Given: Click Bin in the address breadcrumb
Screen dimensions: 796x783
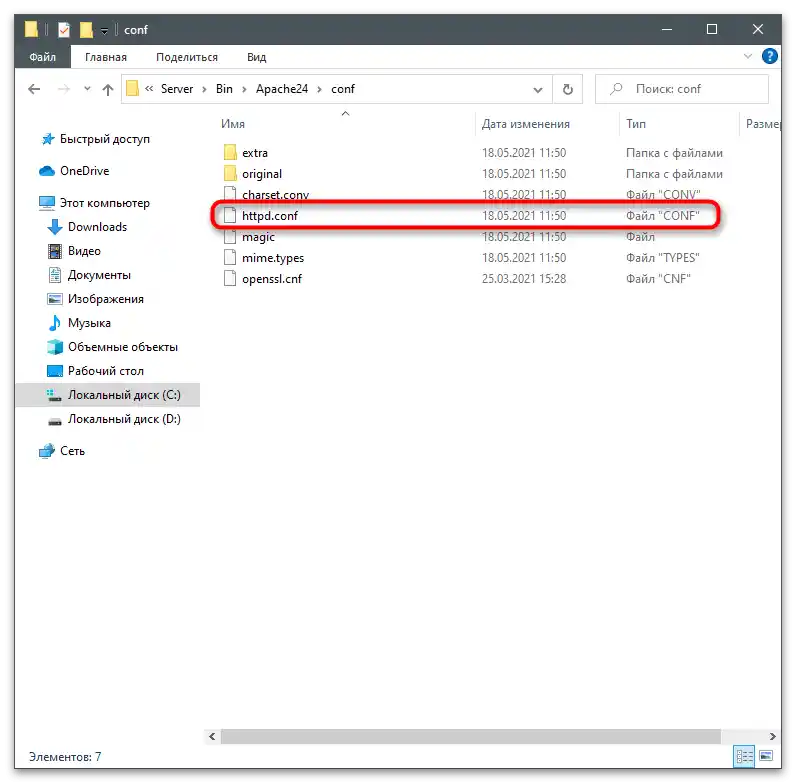Looking at the screenshot, I should (x=224, y=89).
